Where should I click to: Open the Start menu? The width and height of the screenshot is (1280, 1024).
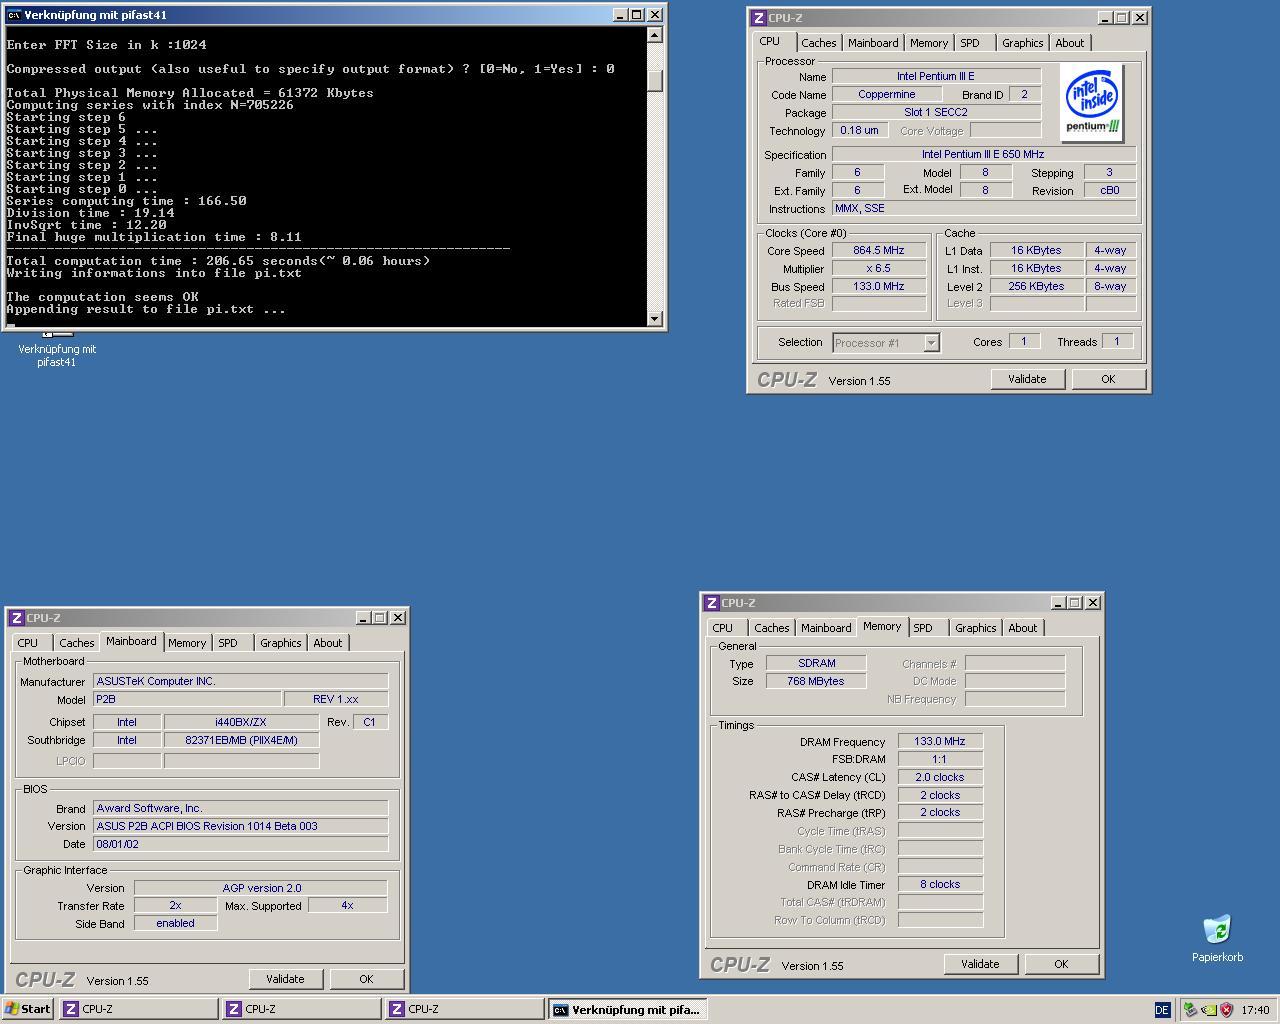point(28,1009)
